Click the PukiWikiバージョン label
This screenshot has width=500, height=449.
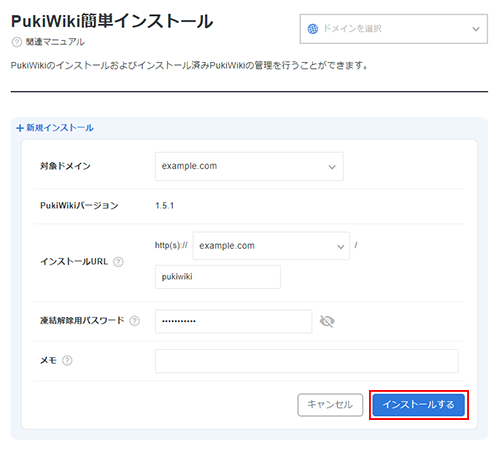point(79,206)
